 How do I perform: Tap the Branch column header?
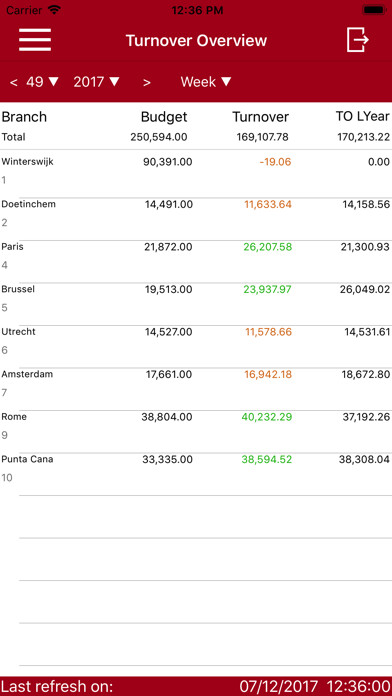coord(24,117)
